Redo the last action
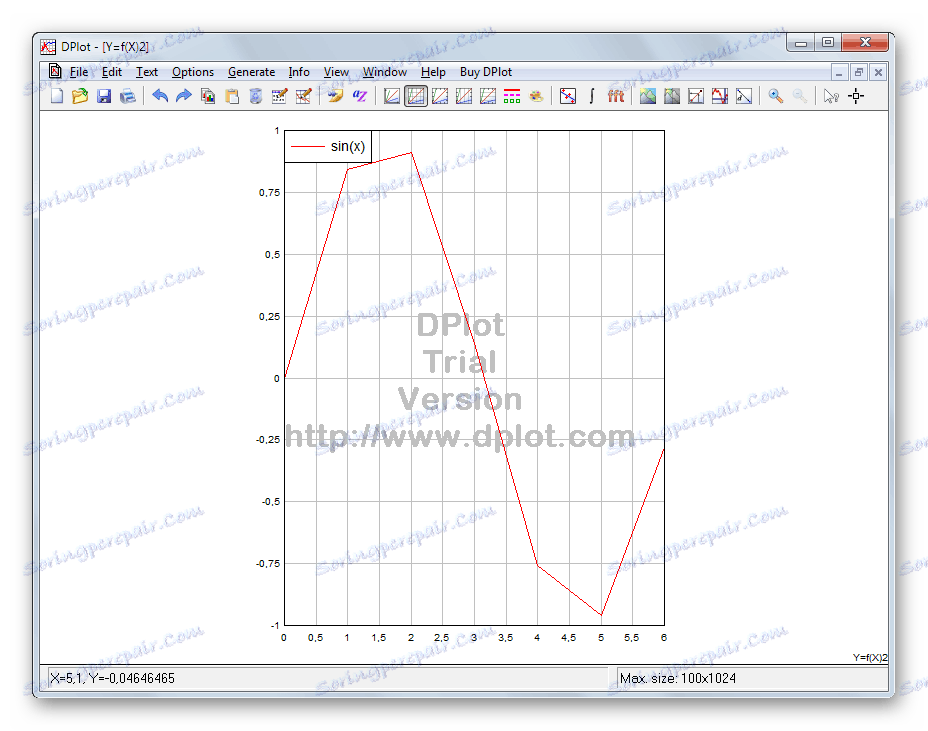This screenshot has height=731, width=928. coord(184,96)
